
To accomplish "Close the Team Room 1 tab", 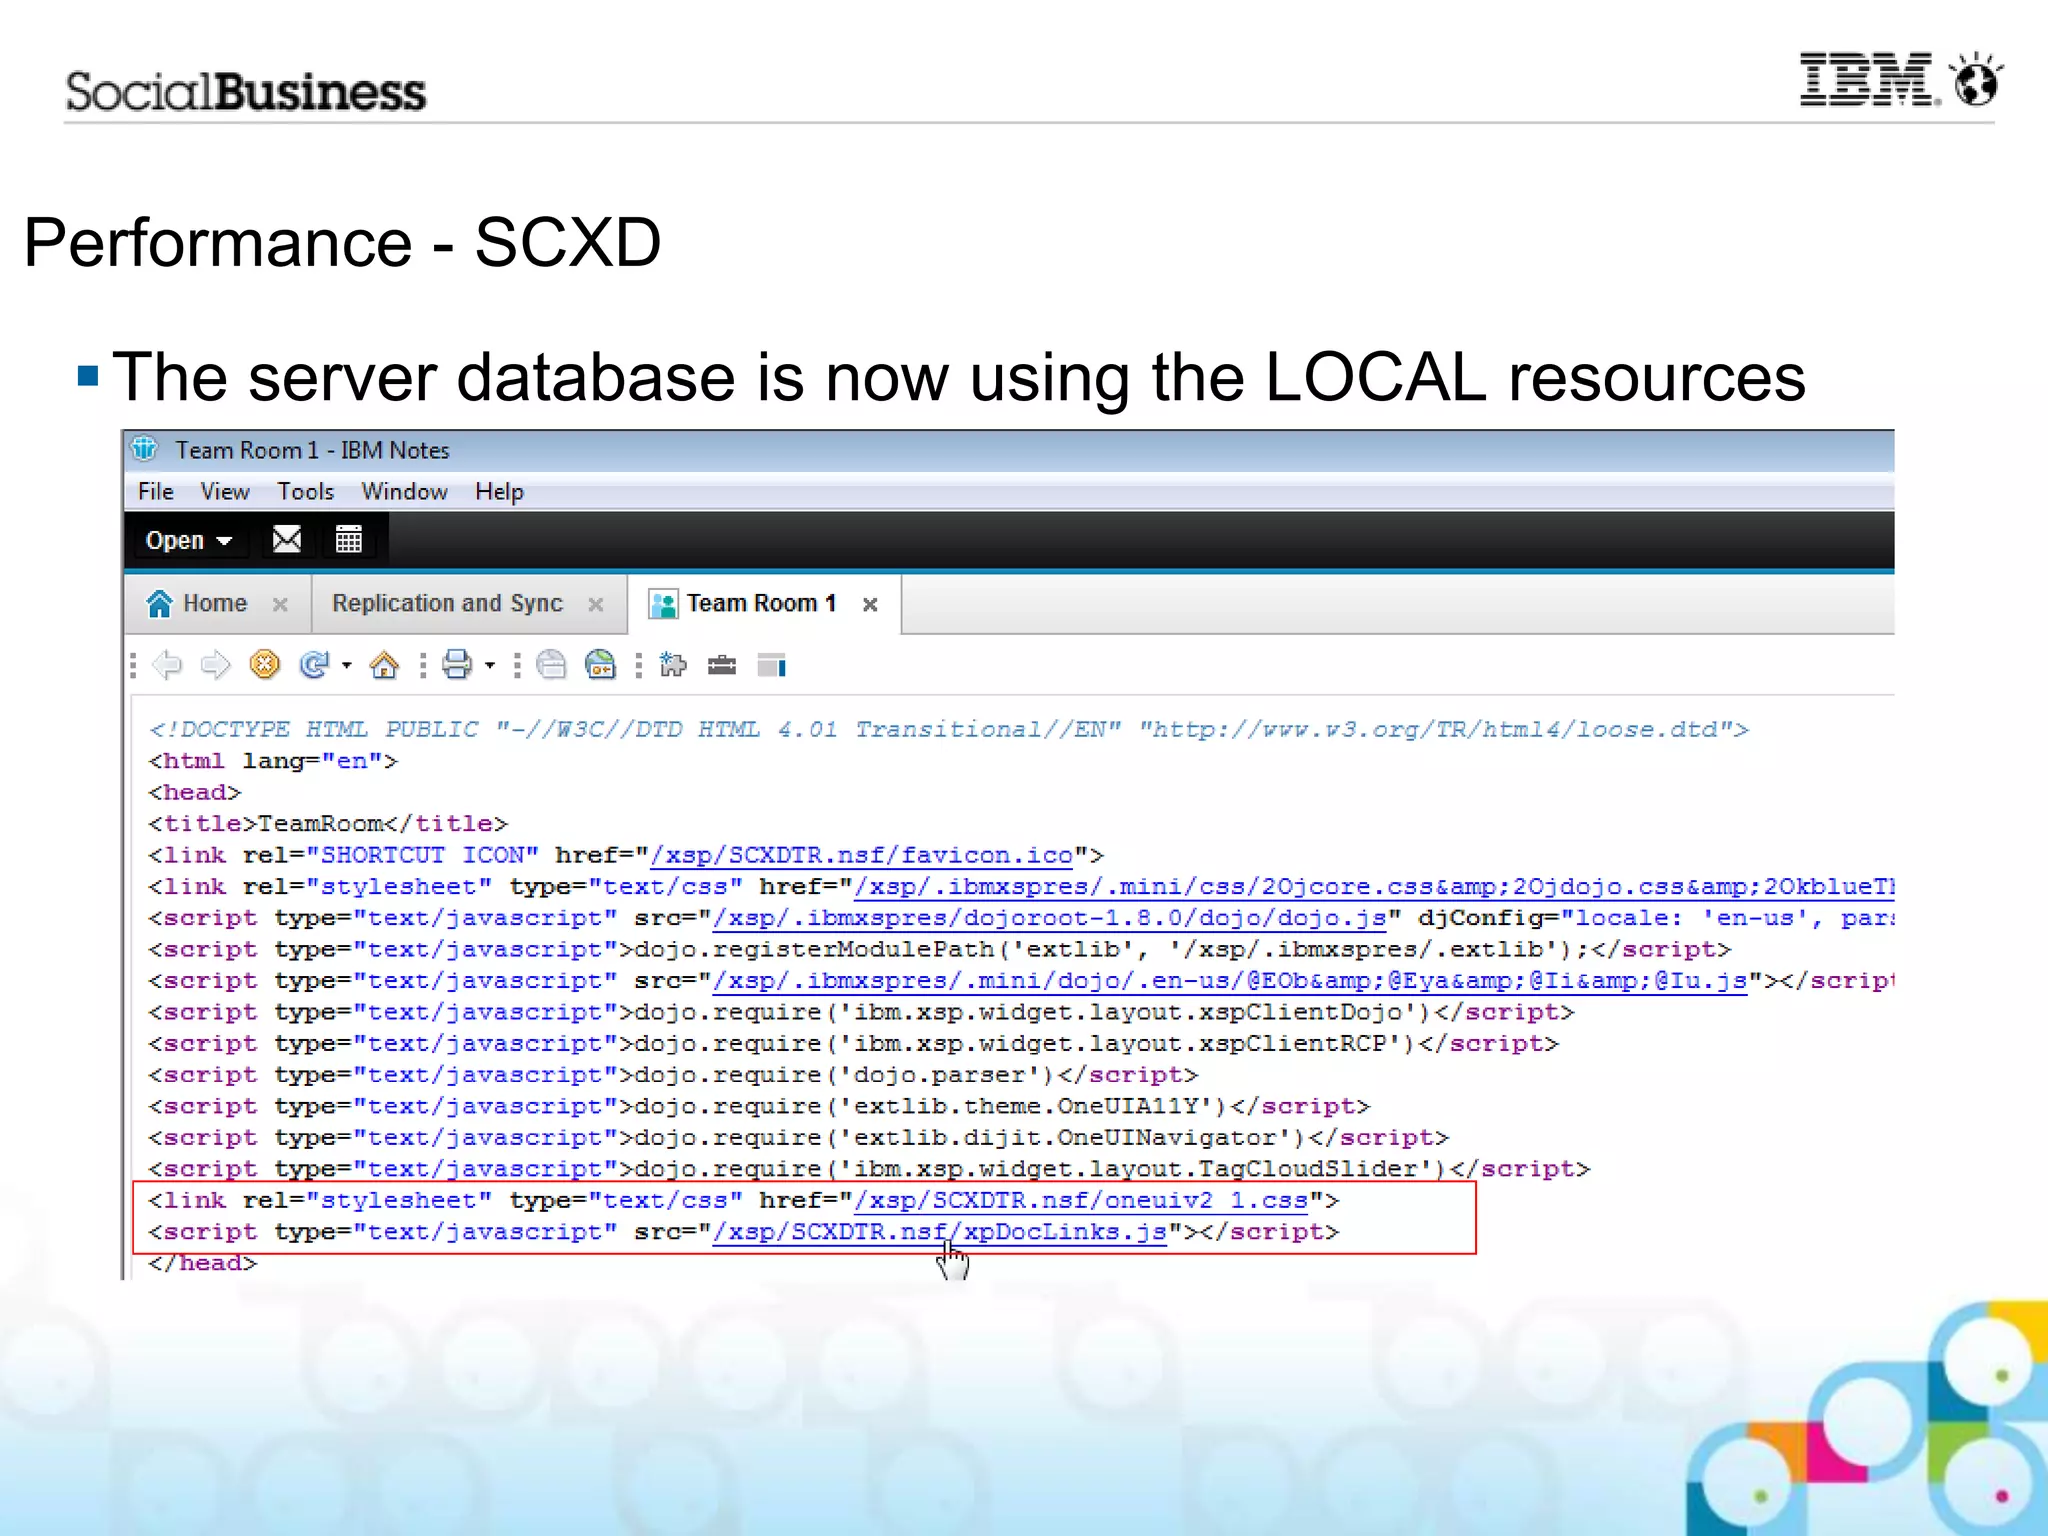I will point(870,605).
